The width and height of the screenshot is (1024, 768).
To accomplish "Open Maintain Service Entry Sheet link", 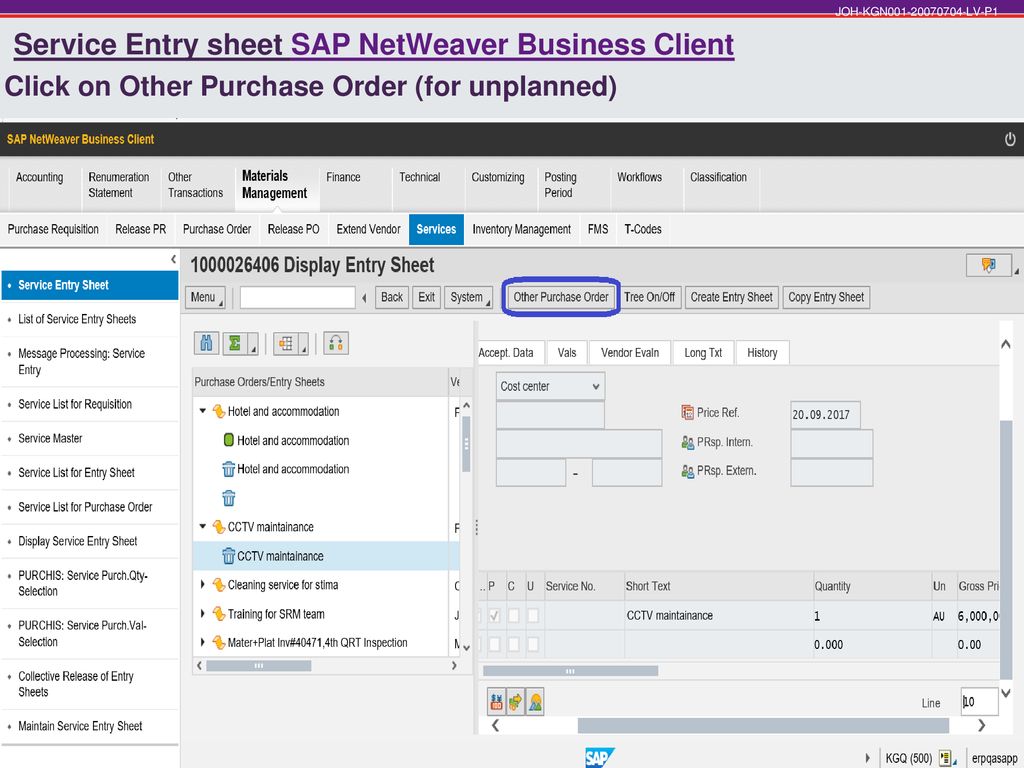I will point(80,726).
